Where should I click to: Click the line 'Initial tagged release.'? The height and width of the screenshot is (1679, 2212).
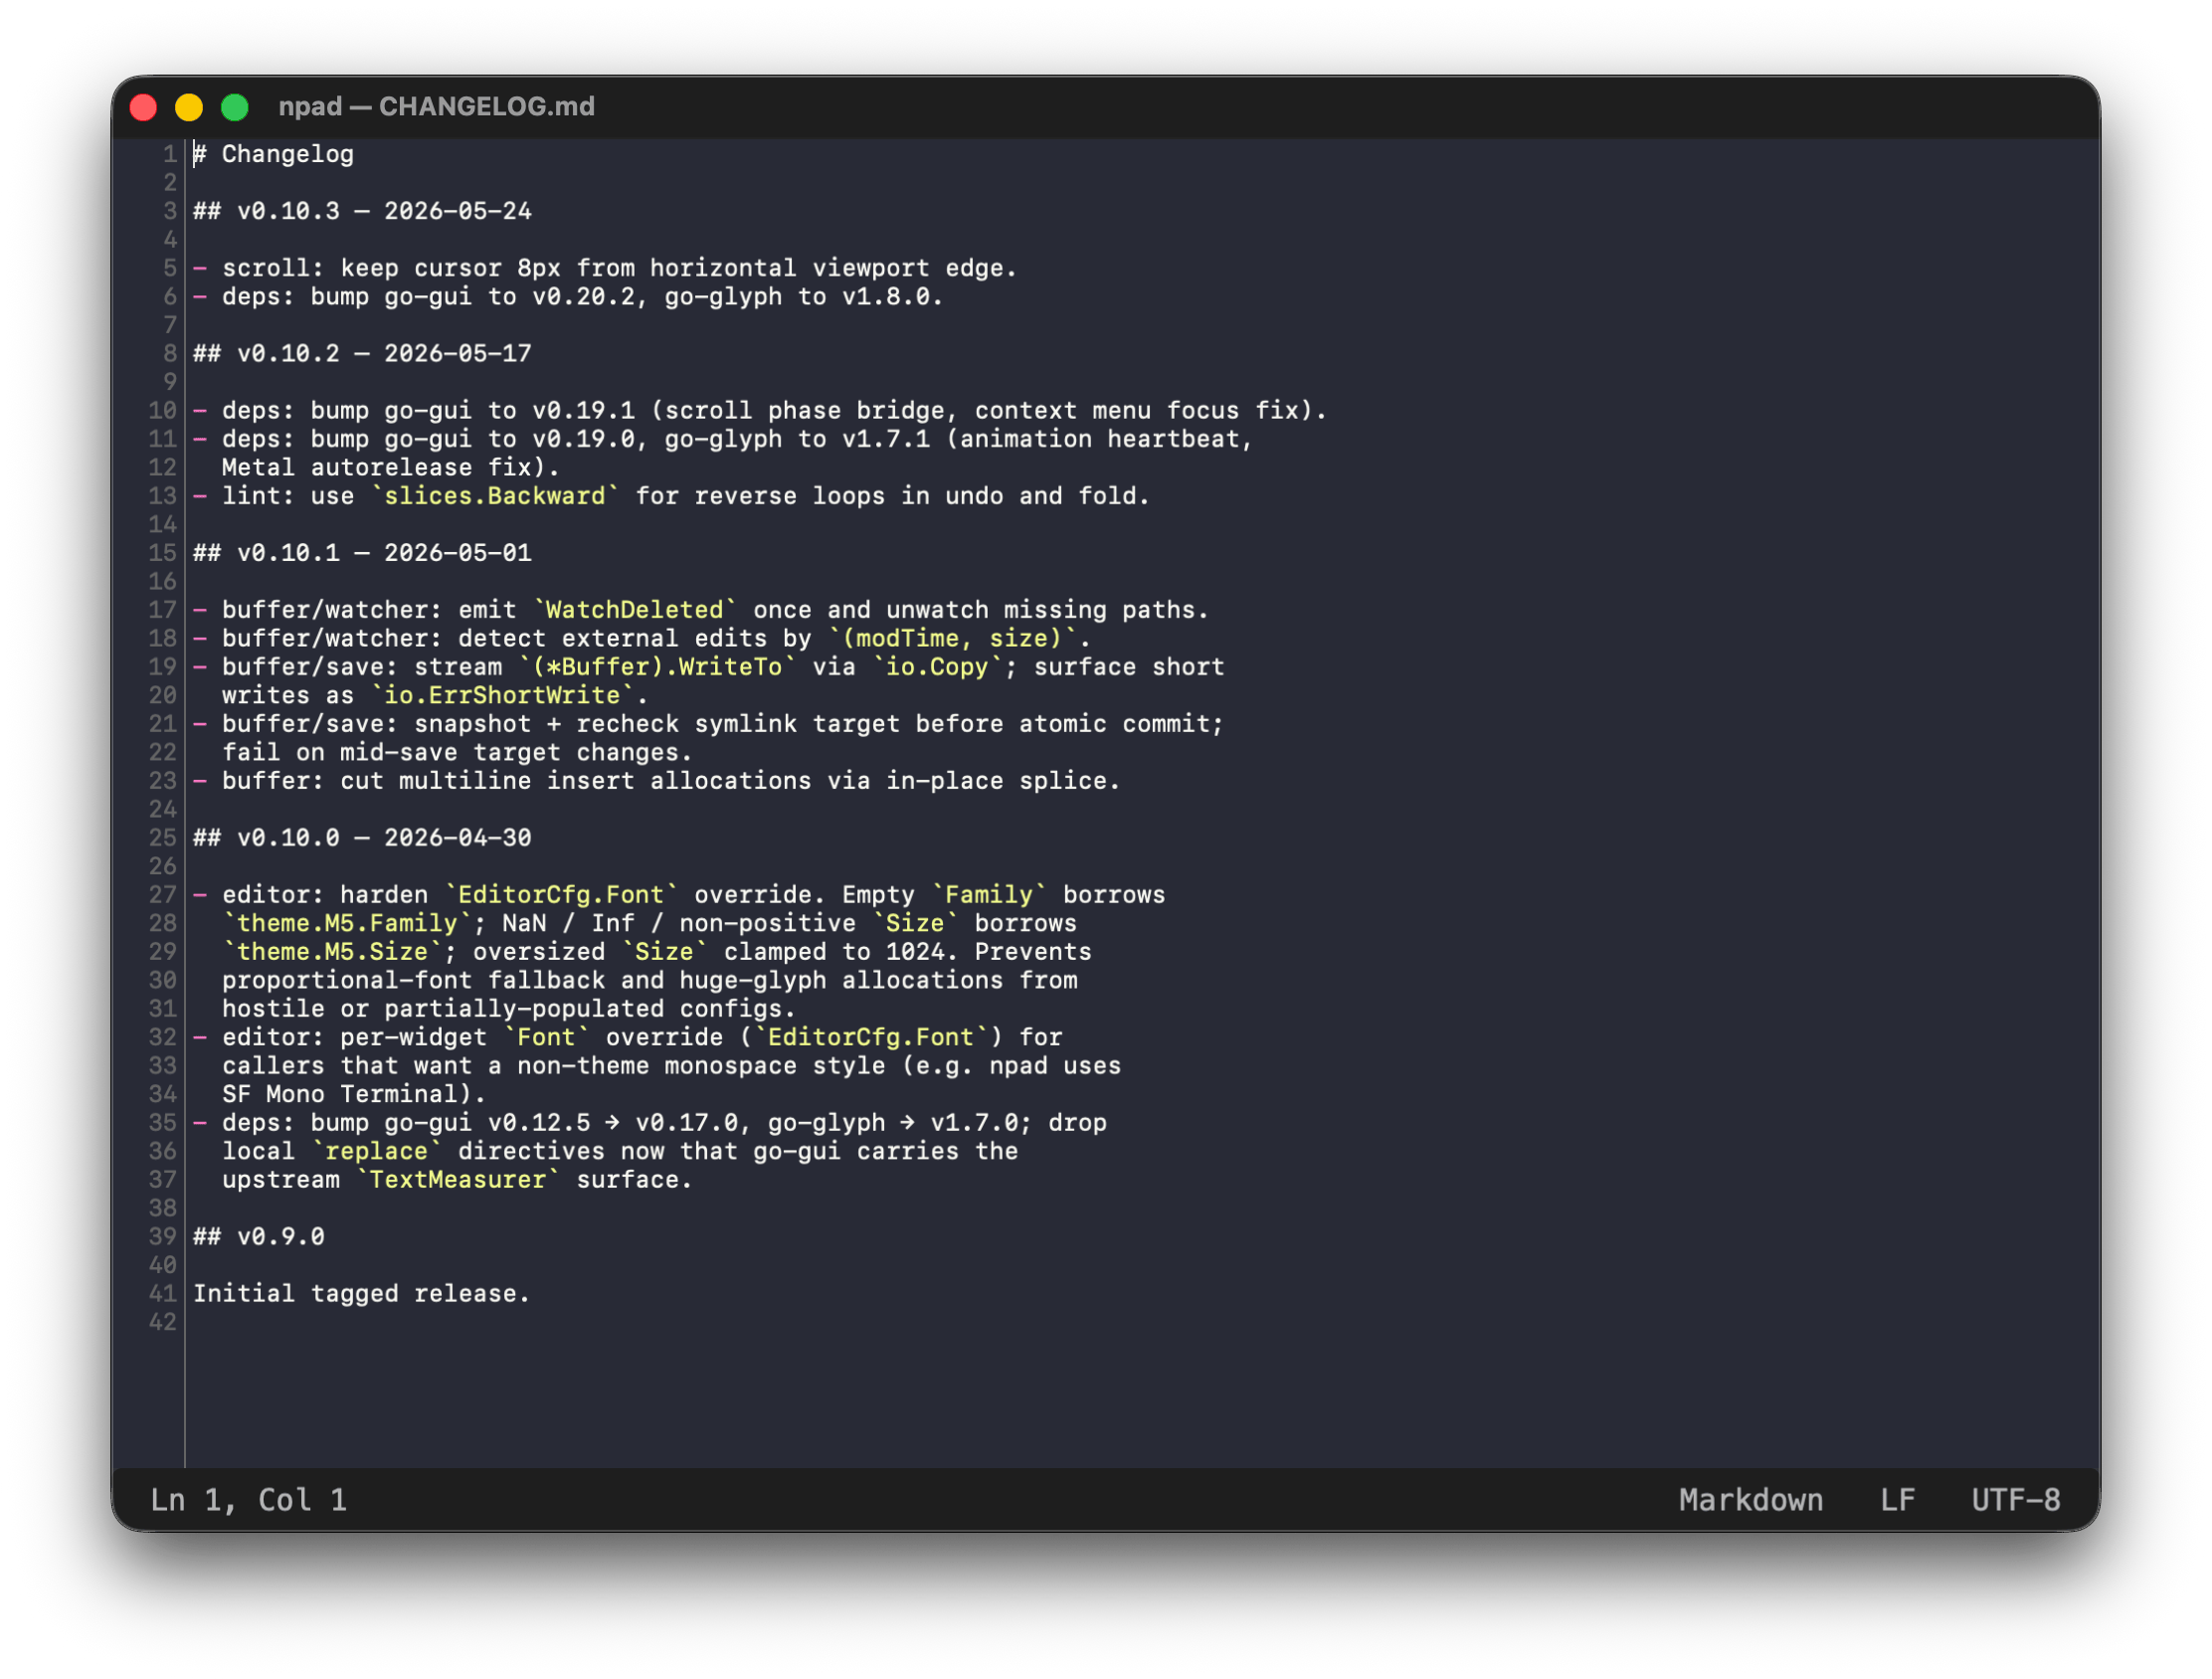[x=361, y=1294]
